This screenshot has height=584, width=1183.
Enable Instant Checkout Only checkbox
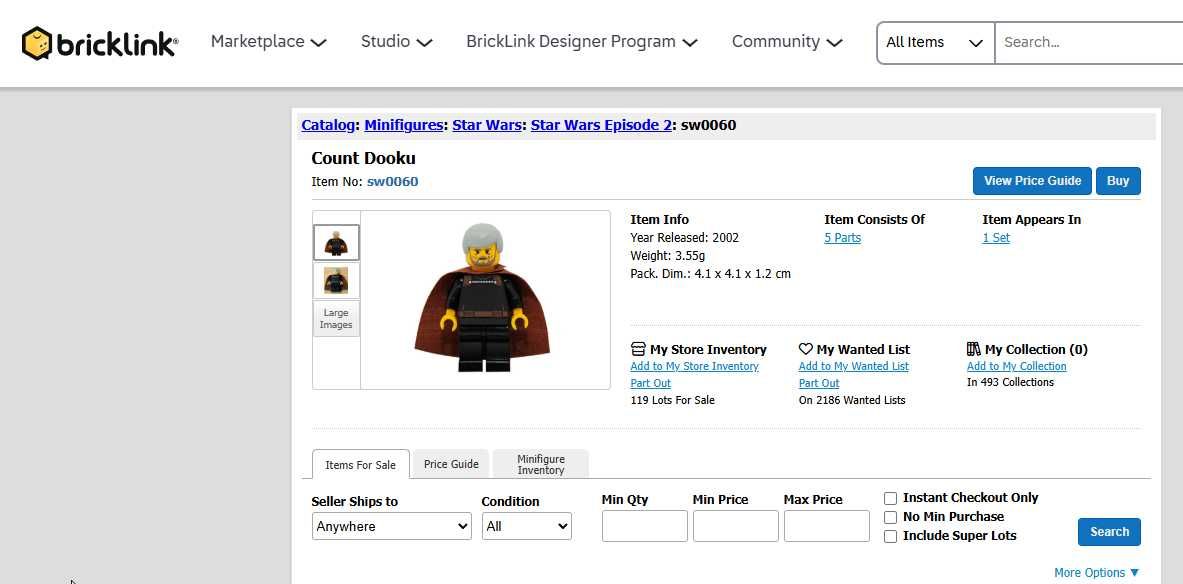(x=890, y=499)
